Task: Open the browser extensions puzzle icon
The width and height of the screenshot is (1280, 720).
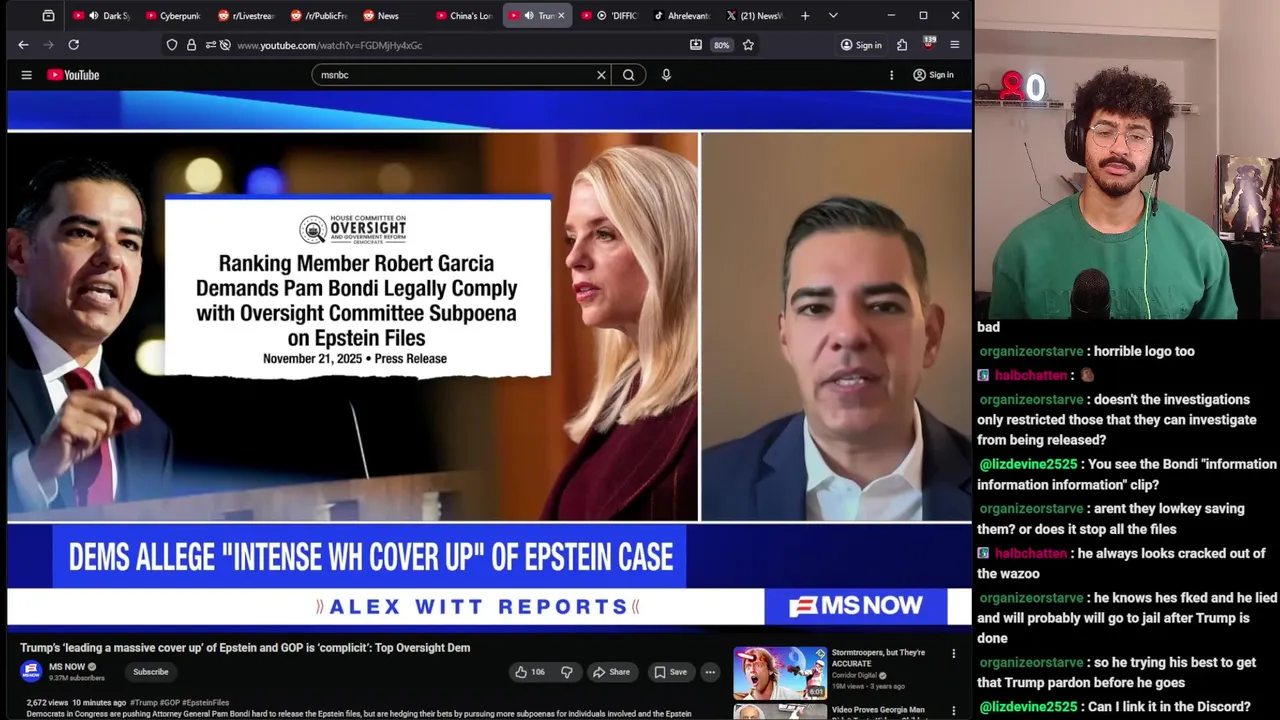Action: click(x=902, y=45)
